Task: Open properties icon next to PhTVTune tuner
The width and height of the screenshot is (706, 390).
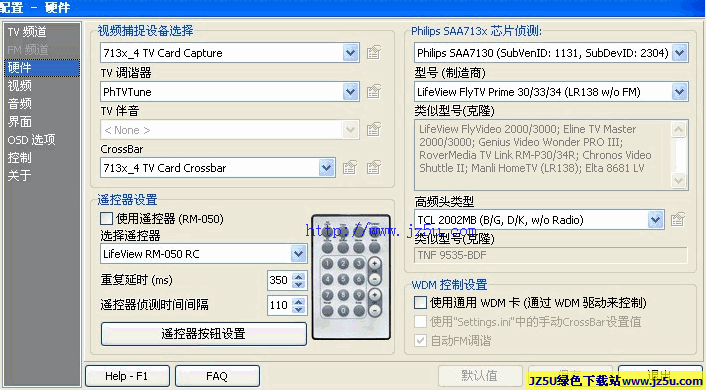Action: click(x=374, y=91)
